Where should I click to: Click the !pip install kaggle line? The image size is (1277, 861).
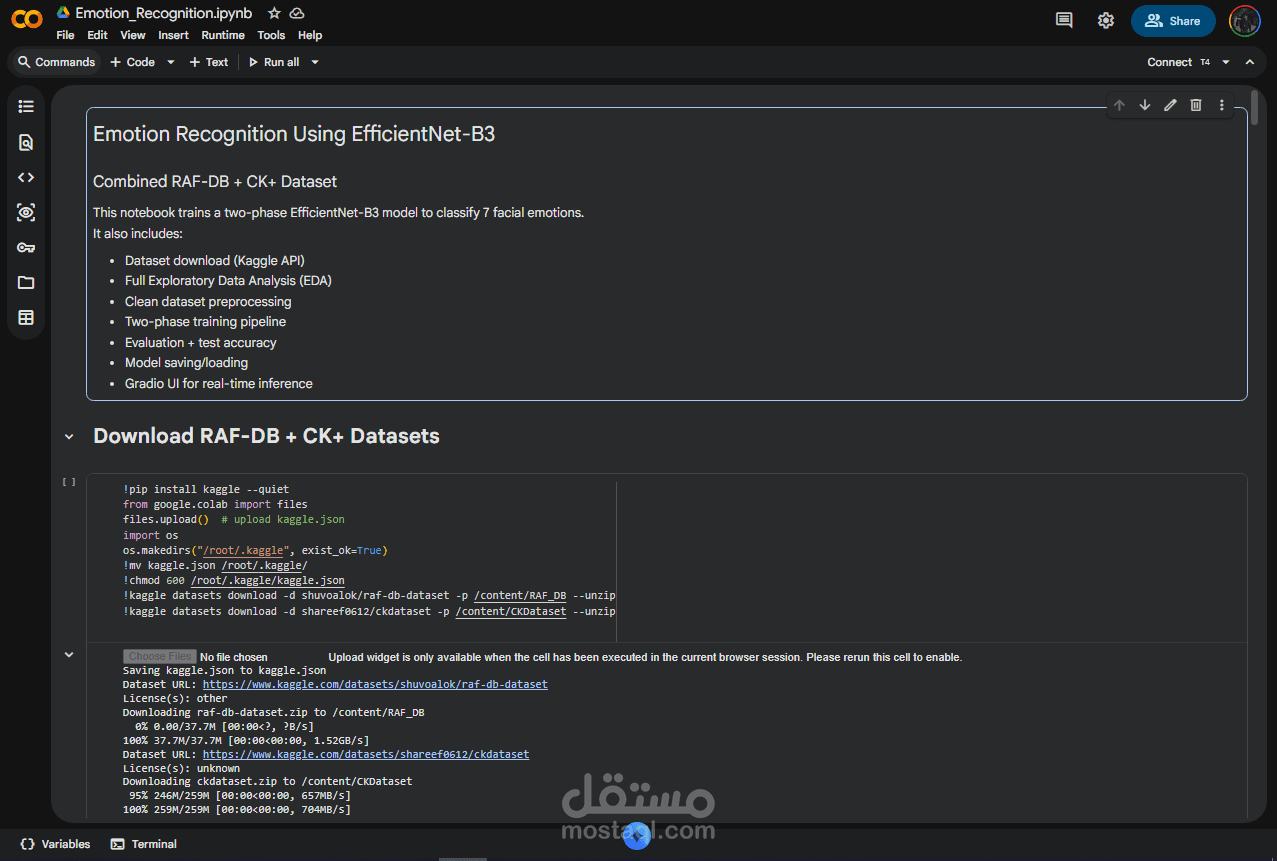[x=206, y=489]
